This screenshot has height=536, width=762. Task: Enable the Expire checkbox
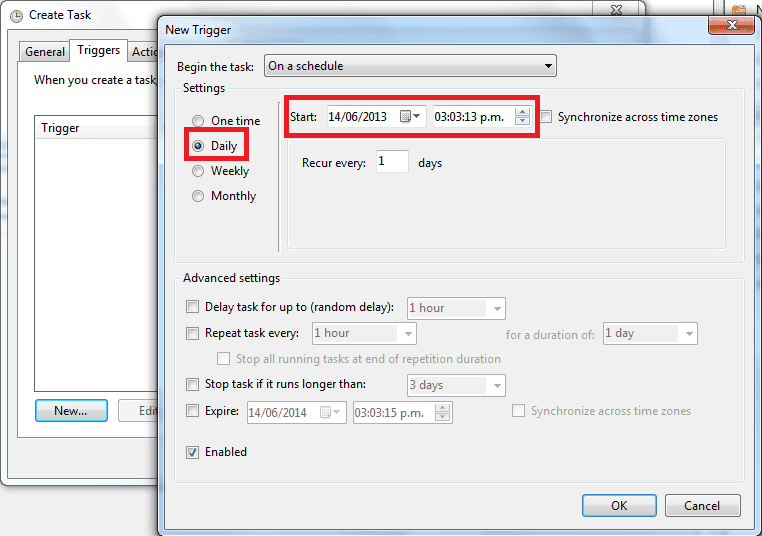[x=192, y=411]
